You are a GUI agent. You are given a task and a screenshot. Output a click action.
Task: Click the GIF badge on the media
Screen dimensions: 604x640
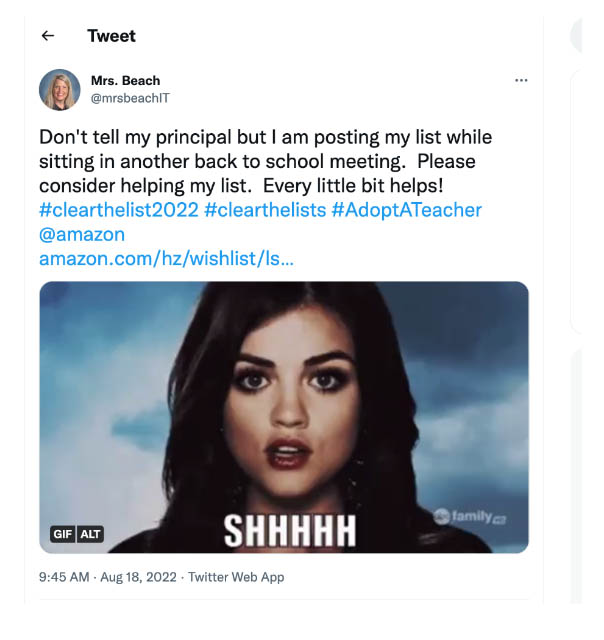point(64,534)
